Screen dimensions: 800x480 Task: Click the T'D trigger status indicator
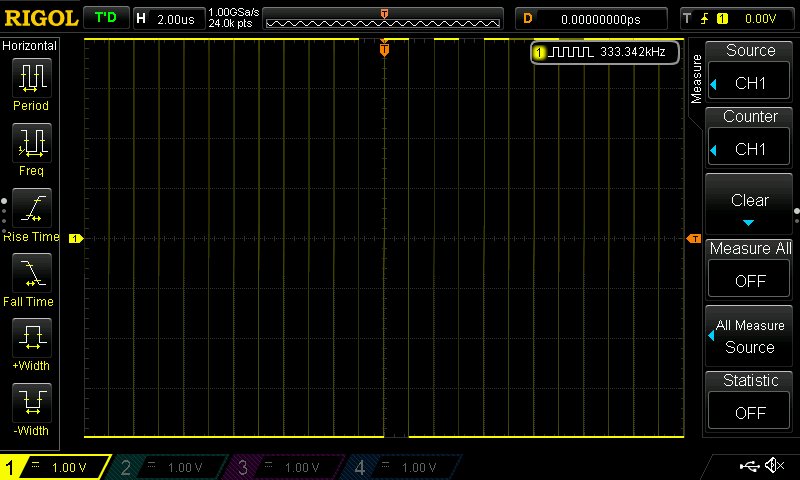click(105, 18)
